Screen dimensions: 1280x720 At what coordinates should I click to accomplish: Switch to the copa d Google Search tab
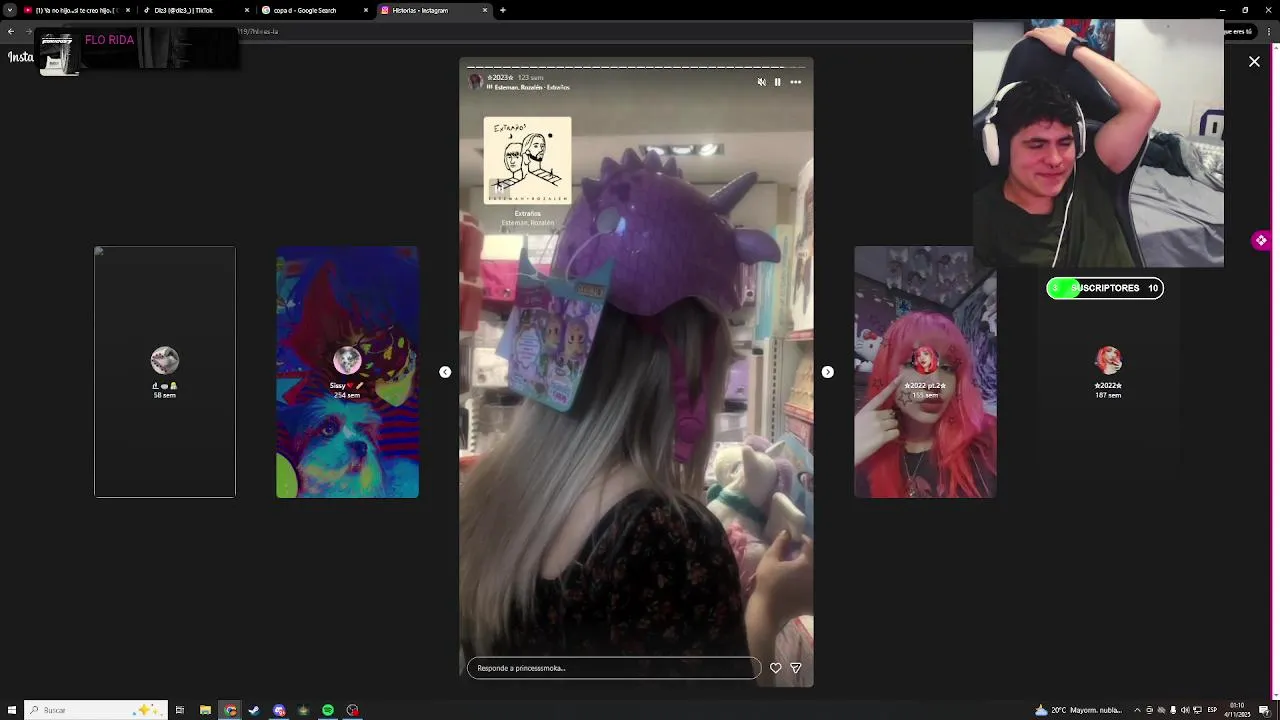click(314, 10)
